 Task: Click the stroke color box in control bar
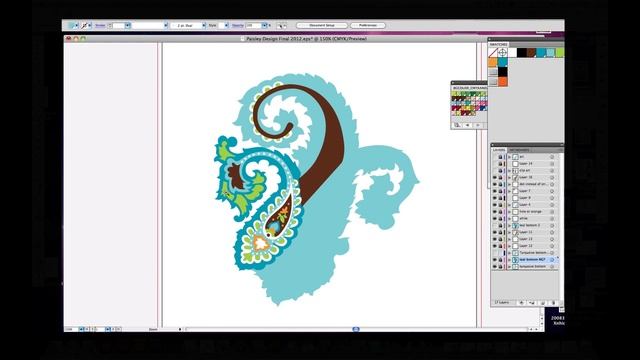coord(84,25)
